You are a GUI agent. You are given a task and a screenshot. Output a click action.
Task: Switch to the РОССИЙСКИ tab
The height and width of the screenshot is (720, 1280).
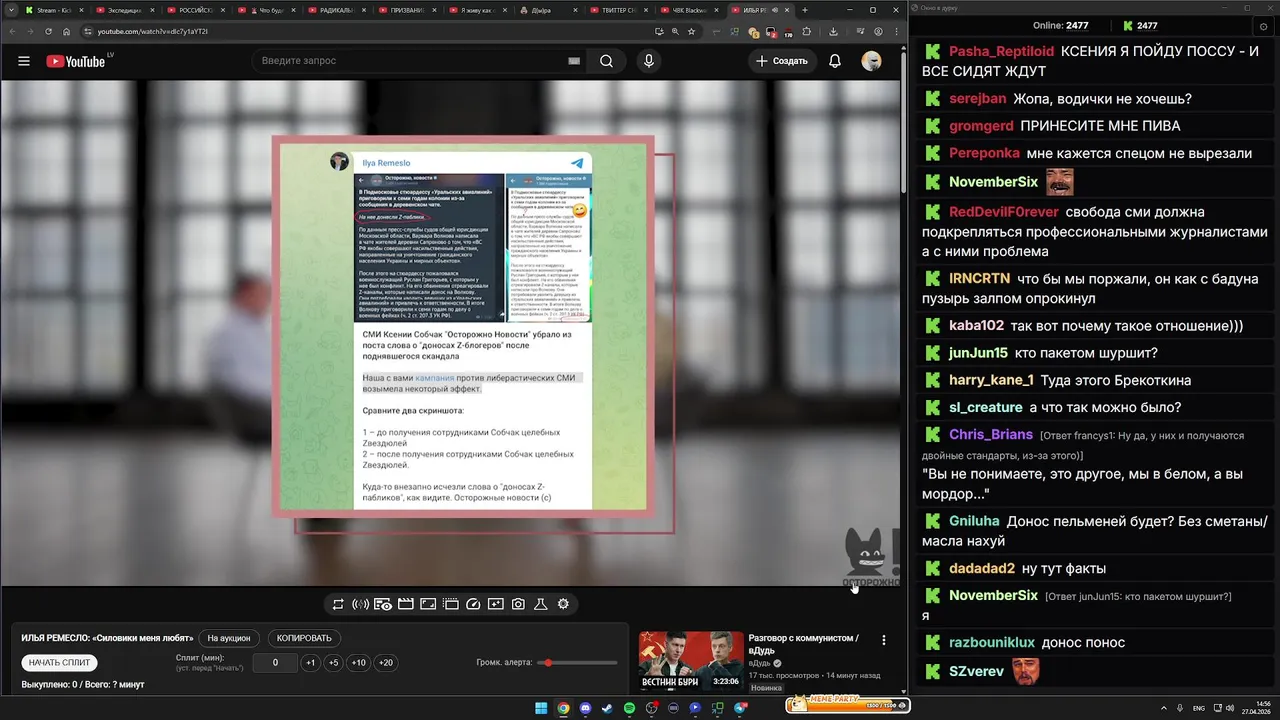(x=196, y=9)
